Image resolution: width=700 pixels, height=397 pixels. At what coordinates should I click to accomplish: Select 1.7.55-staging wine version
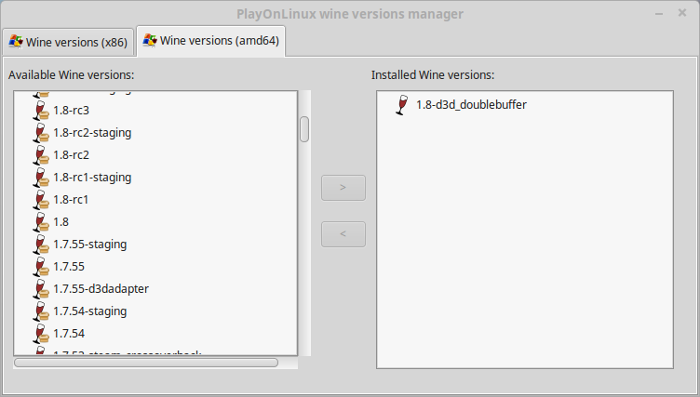90,244
